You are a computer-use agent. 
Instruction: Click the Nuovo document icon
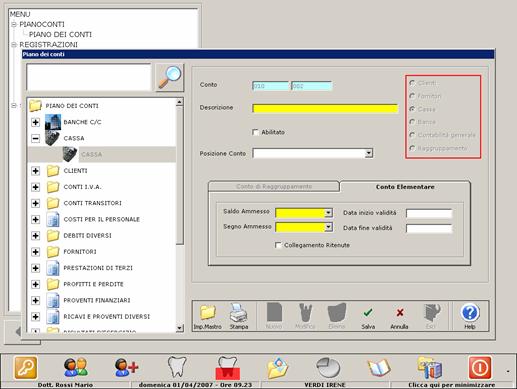pyautogui.click(x=274, y=312)
